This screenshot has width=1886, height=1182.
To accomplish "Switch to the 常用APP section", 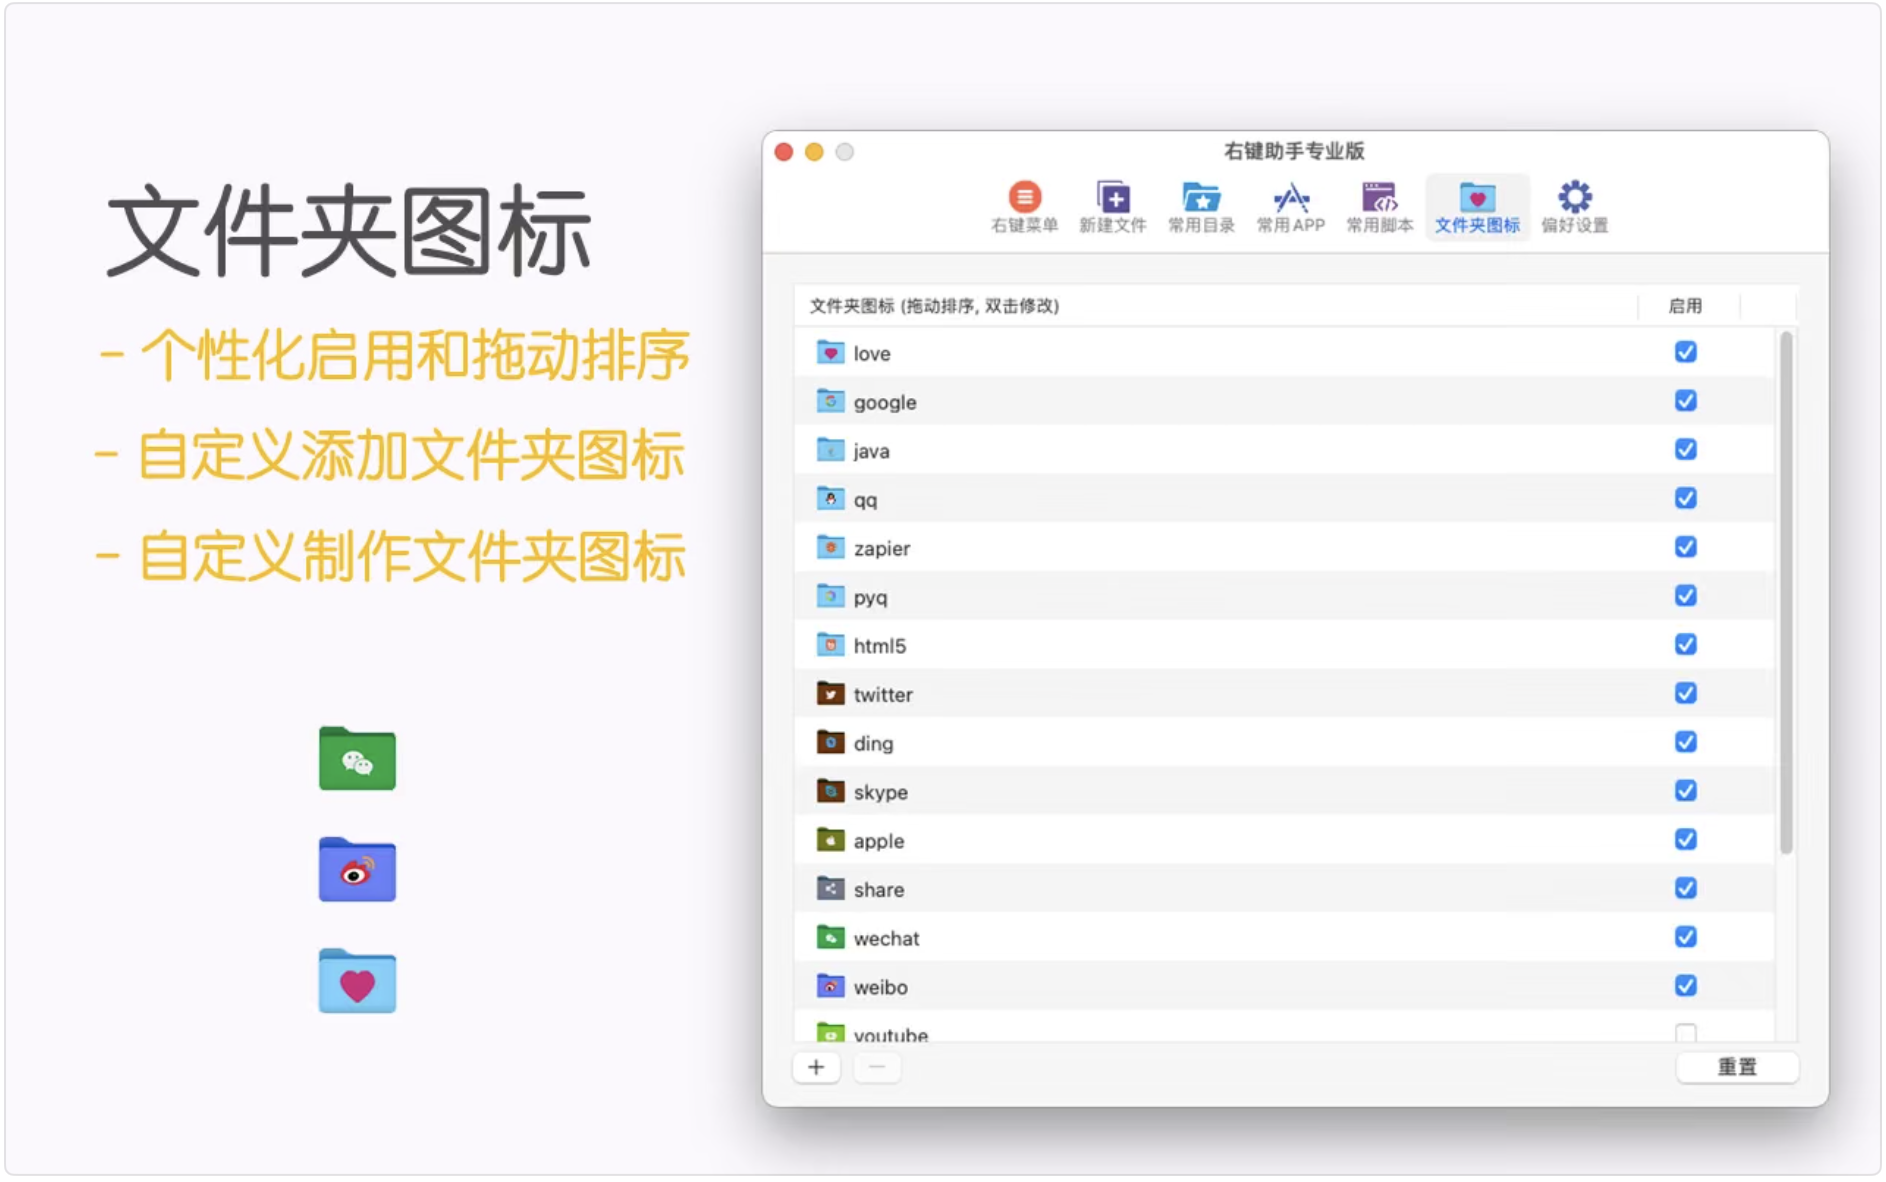I will tap(1289, 205).
